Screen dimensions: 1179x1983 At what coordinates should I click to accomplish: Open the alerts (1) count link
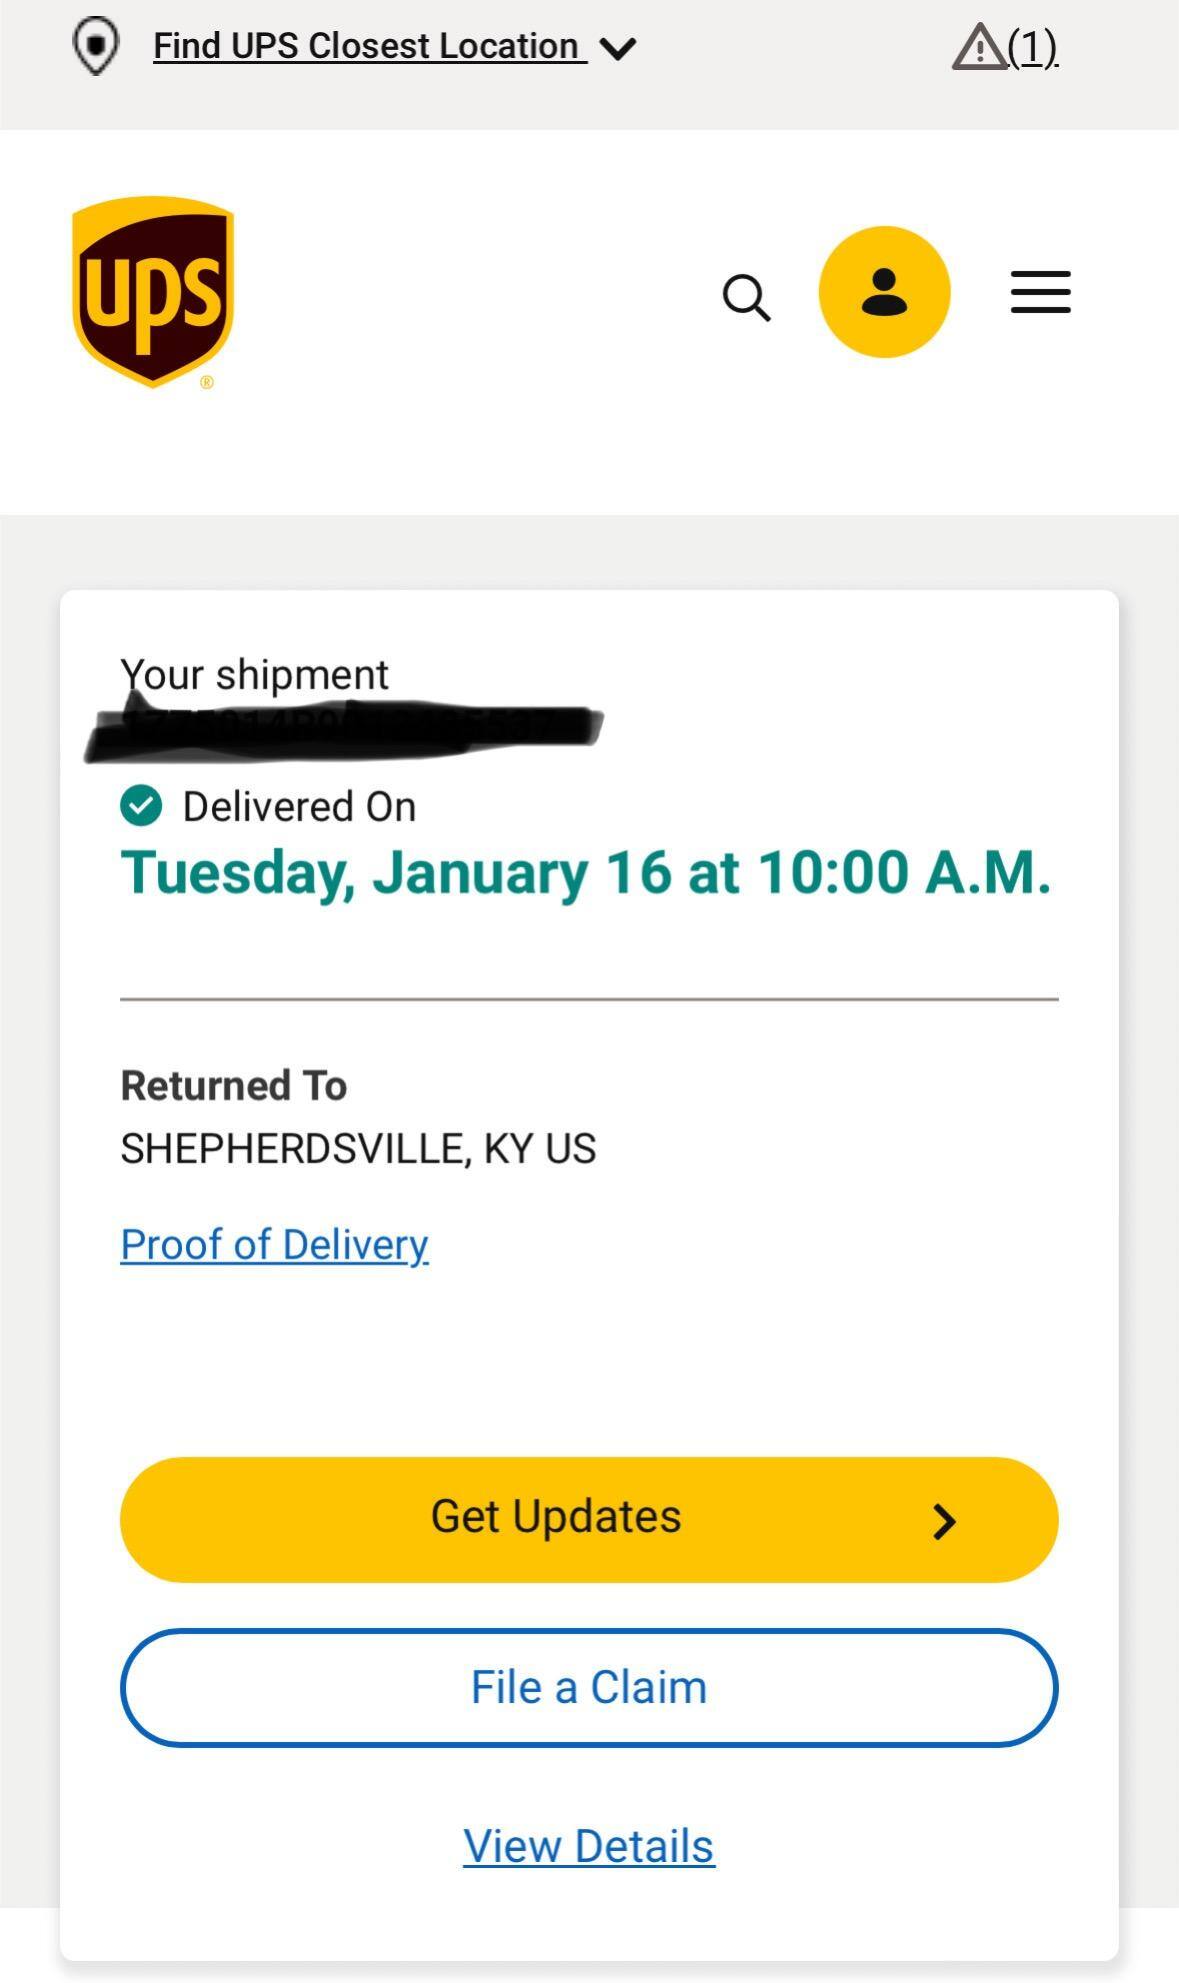click(x=1032, y=47)
